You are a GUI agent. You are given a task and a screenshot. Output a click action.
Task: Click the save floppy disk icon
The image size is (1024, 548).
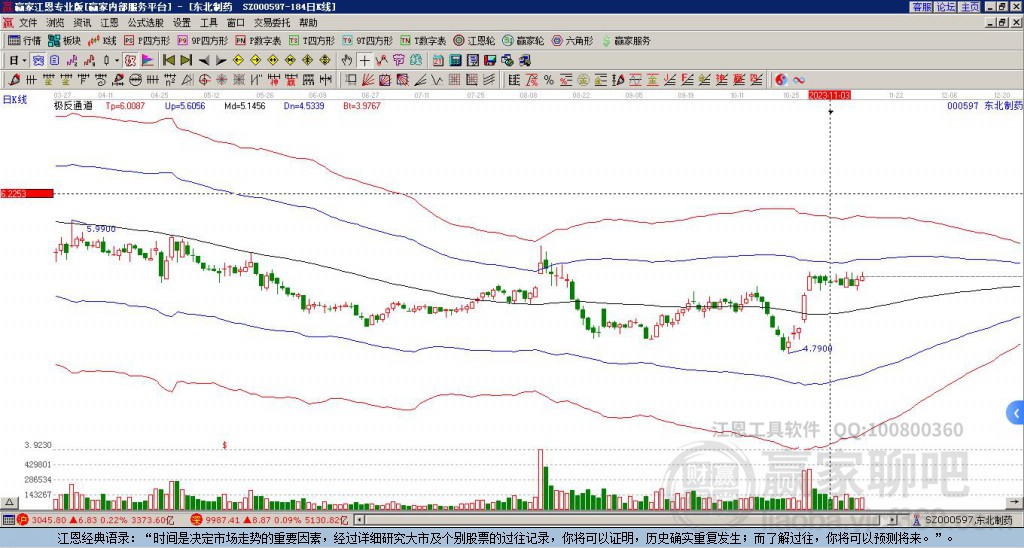click(490, 61)
